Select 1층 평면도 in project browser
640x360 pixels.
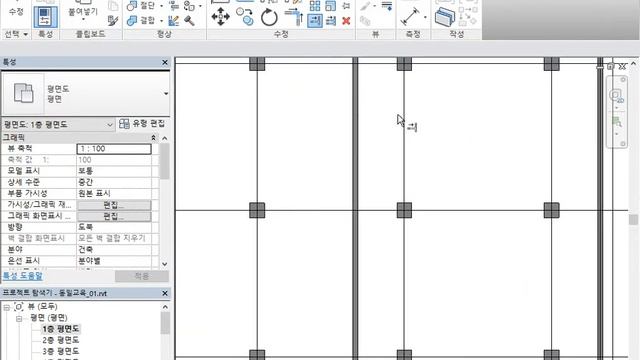tap(60, 329)
